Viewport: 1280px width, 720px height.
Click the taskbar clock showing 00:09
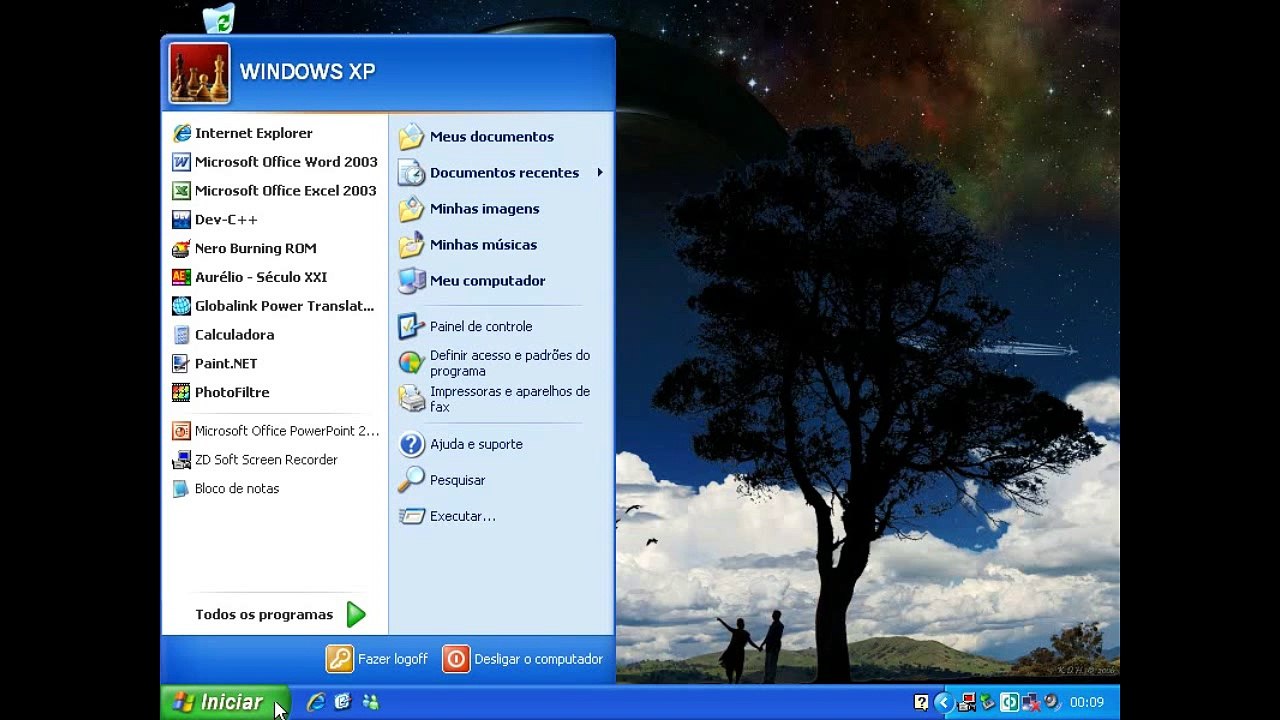coord(1087,702)
